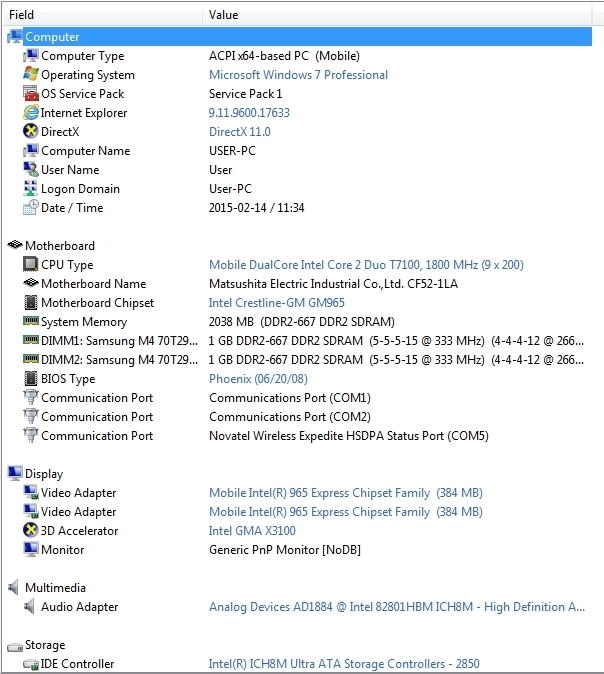604x674 pixels.
Task: Click the Monitor row icon
Action: [x=31, y=549]
